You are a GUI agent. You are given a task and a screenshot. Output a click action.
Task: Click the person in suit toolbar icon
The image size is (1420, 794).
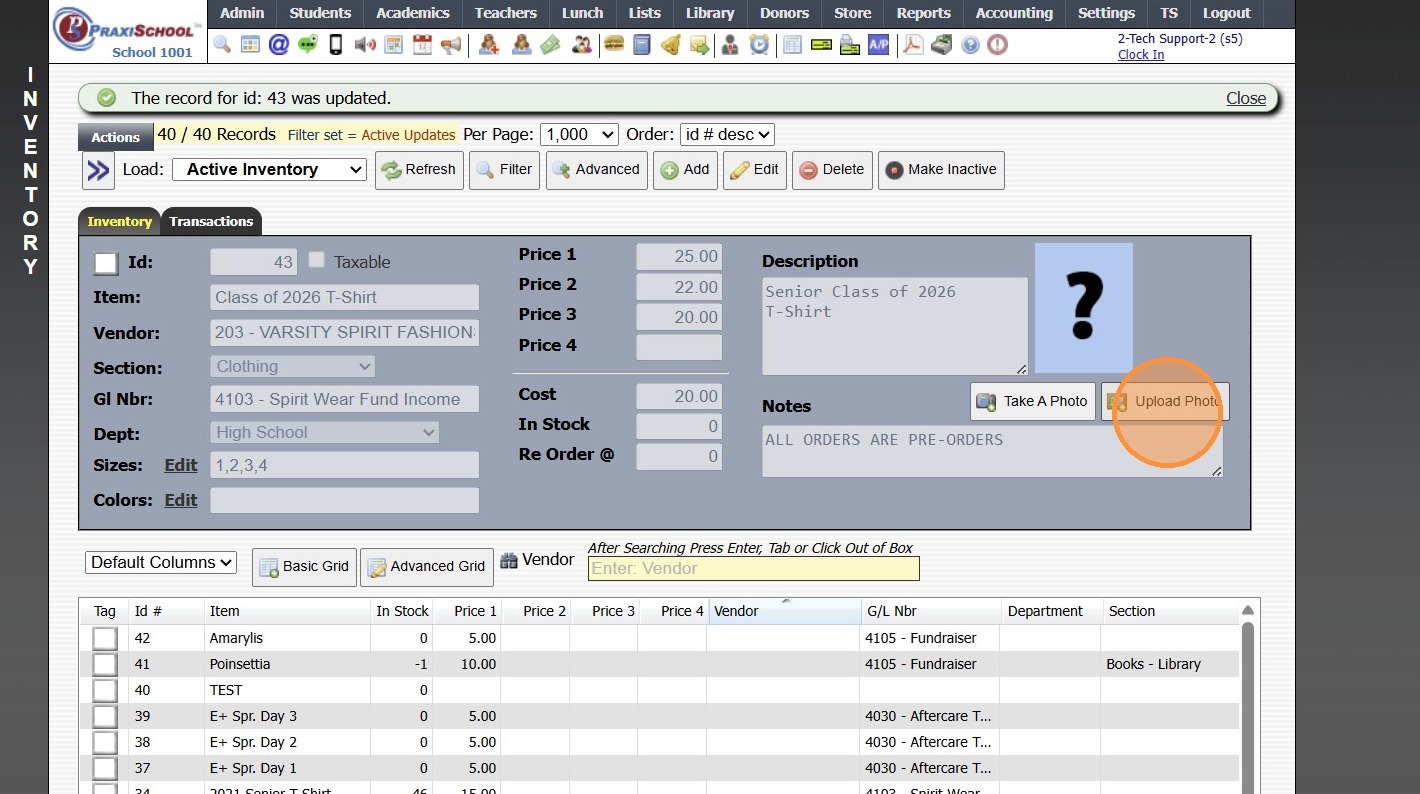730,45
